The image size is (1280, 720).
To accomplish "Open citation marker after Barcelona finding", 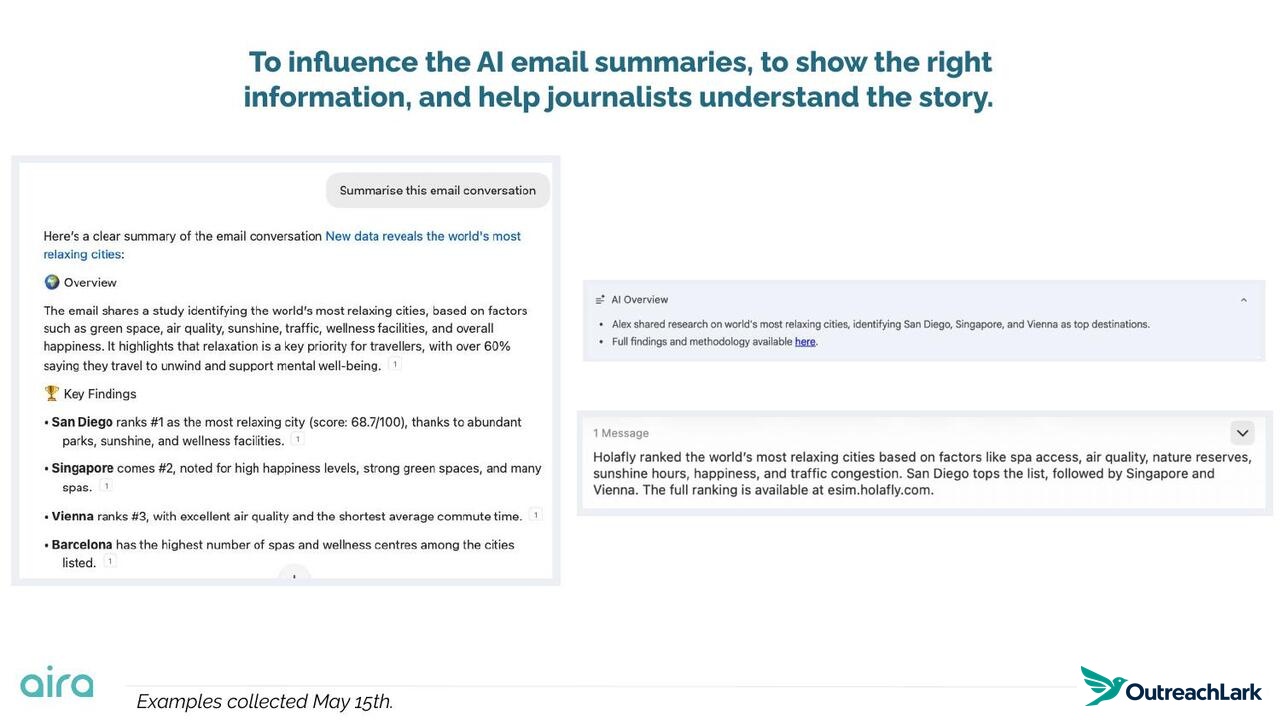I will [110, 562].
